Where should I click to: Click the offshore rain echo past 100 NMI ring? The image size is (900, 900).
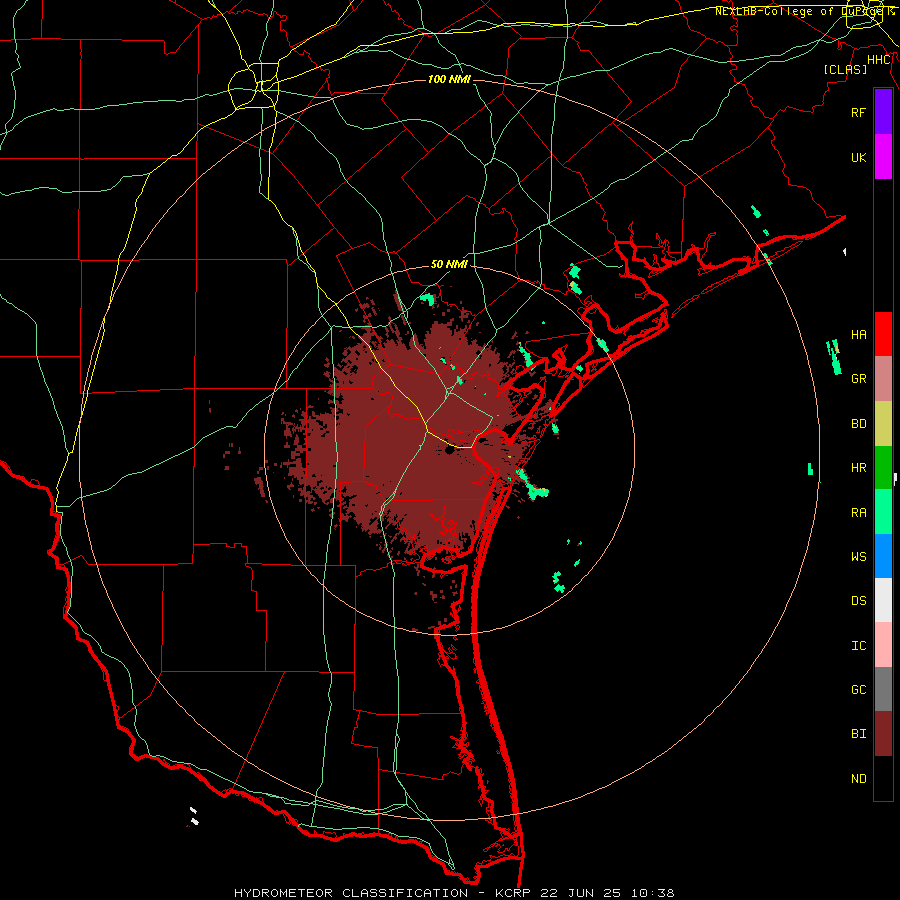833,357
